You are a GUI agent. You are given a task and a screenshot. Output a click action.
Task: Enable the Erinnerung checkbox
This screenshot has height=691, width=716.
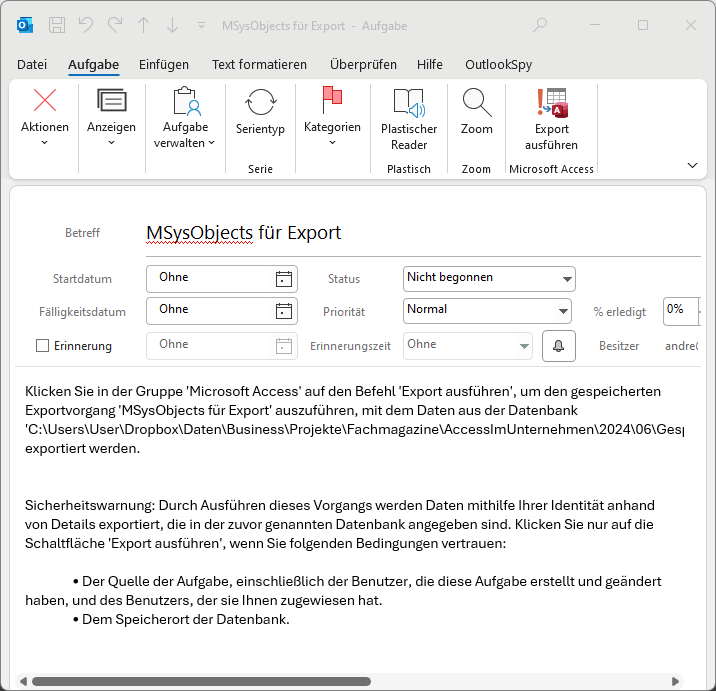pos(42,345)
